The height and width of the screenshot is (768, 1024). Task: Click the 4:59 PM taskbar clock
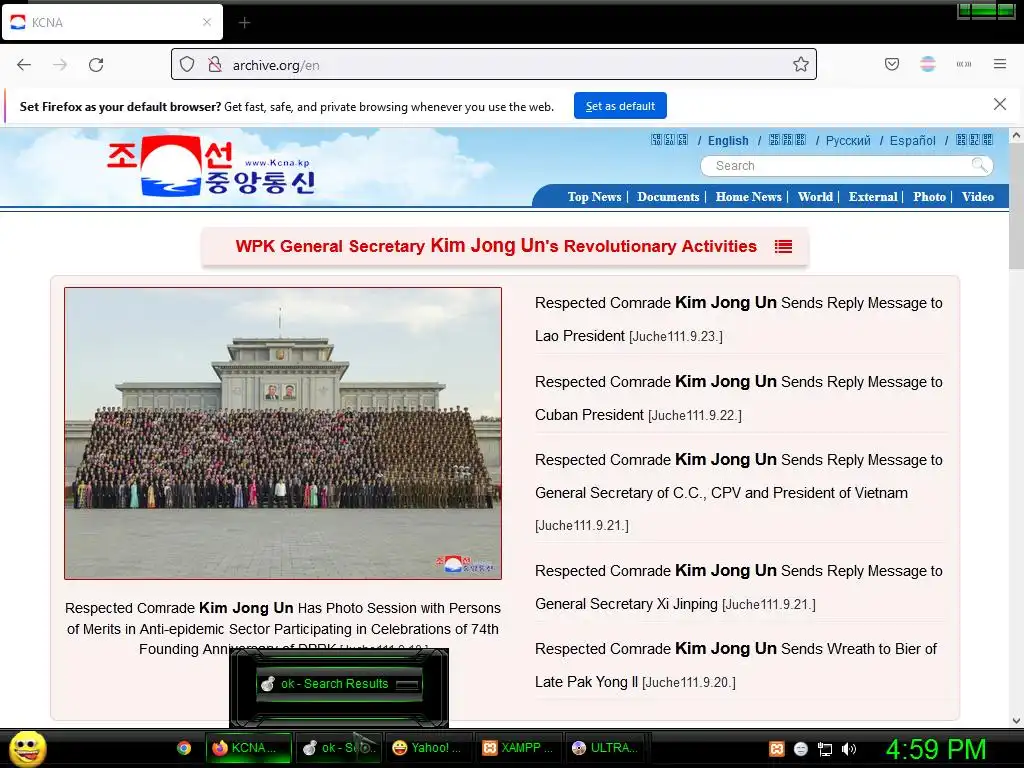936,749
